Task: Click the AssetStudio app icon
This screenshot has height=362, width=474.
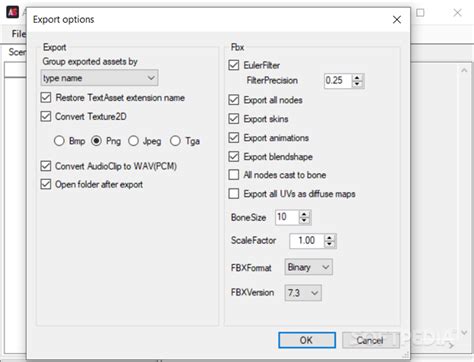Action: pos(13,12)
